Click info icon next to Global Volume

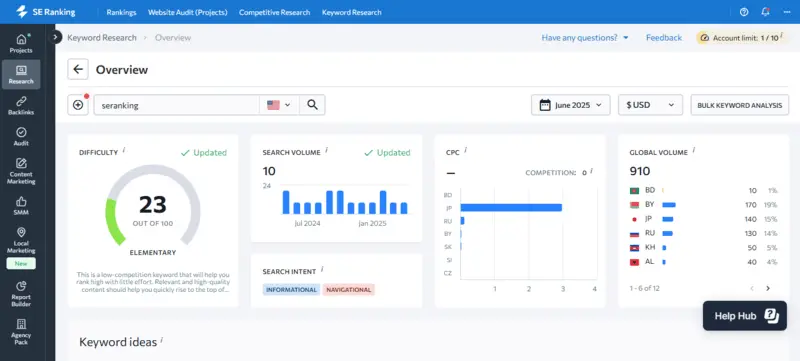(x=694, y=151)
